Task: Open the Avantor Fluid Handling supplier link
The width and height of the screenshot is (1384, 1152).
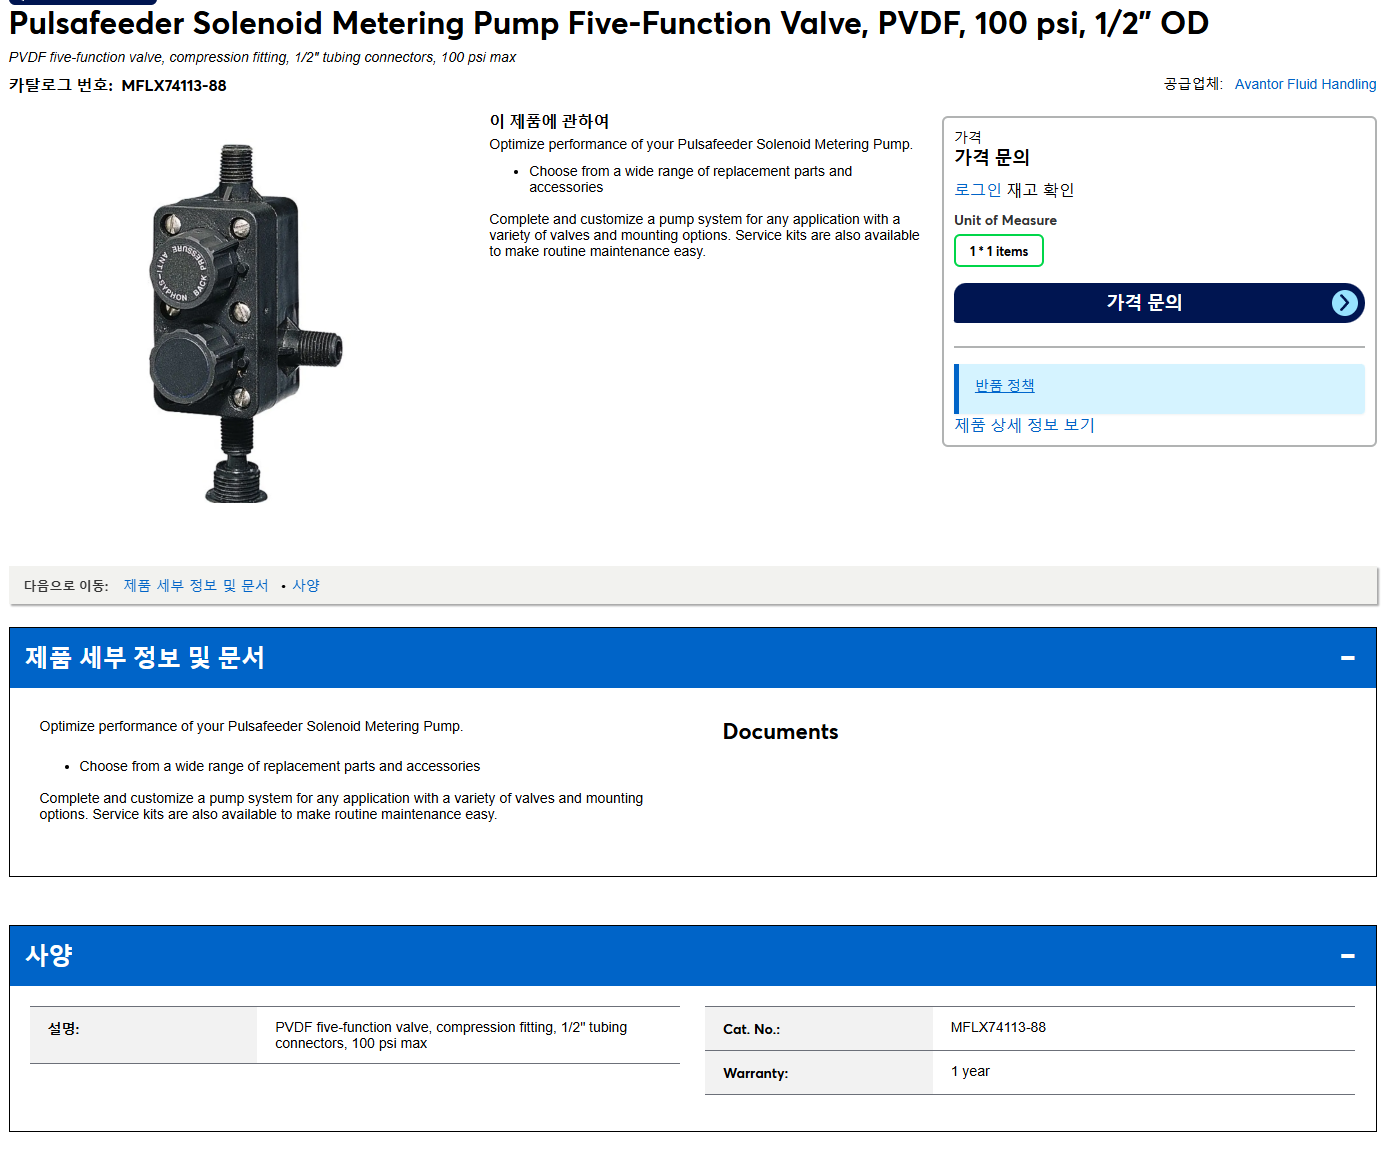Action: click(1305, 84)
